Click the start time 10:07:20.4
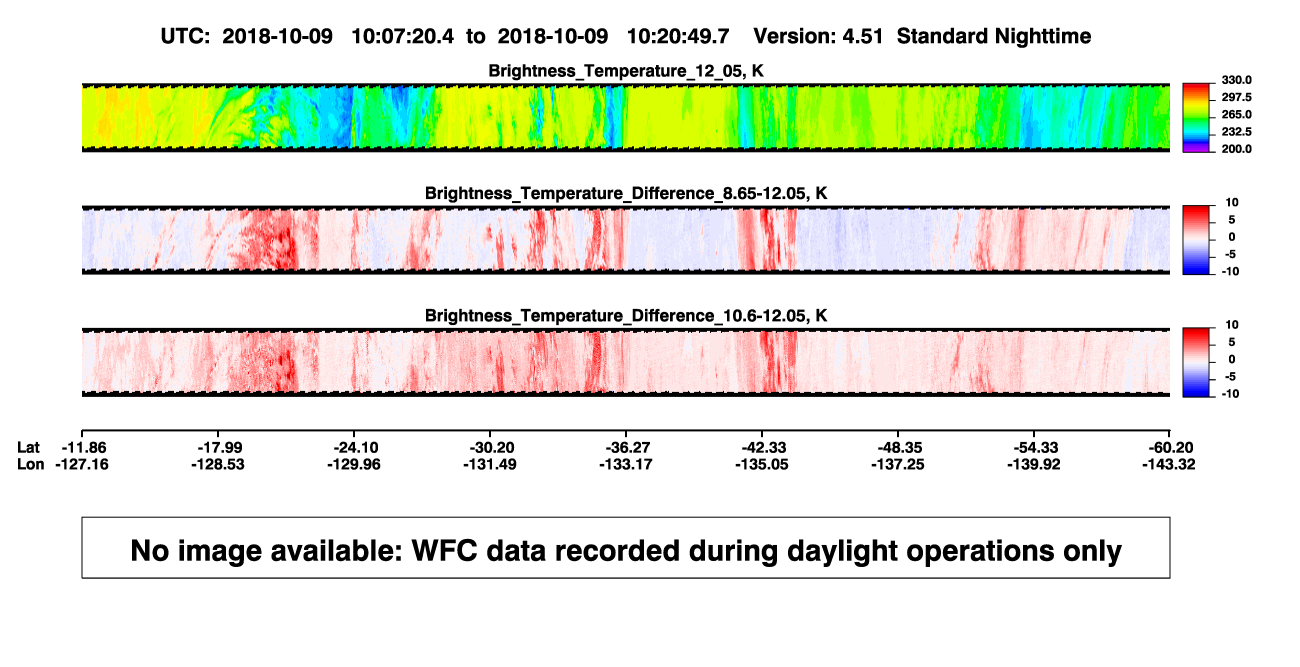1300x667 pixels. (402, 36)
